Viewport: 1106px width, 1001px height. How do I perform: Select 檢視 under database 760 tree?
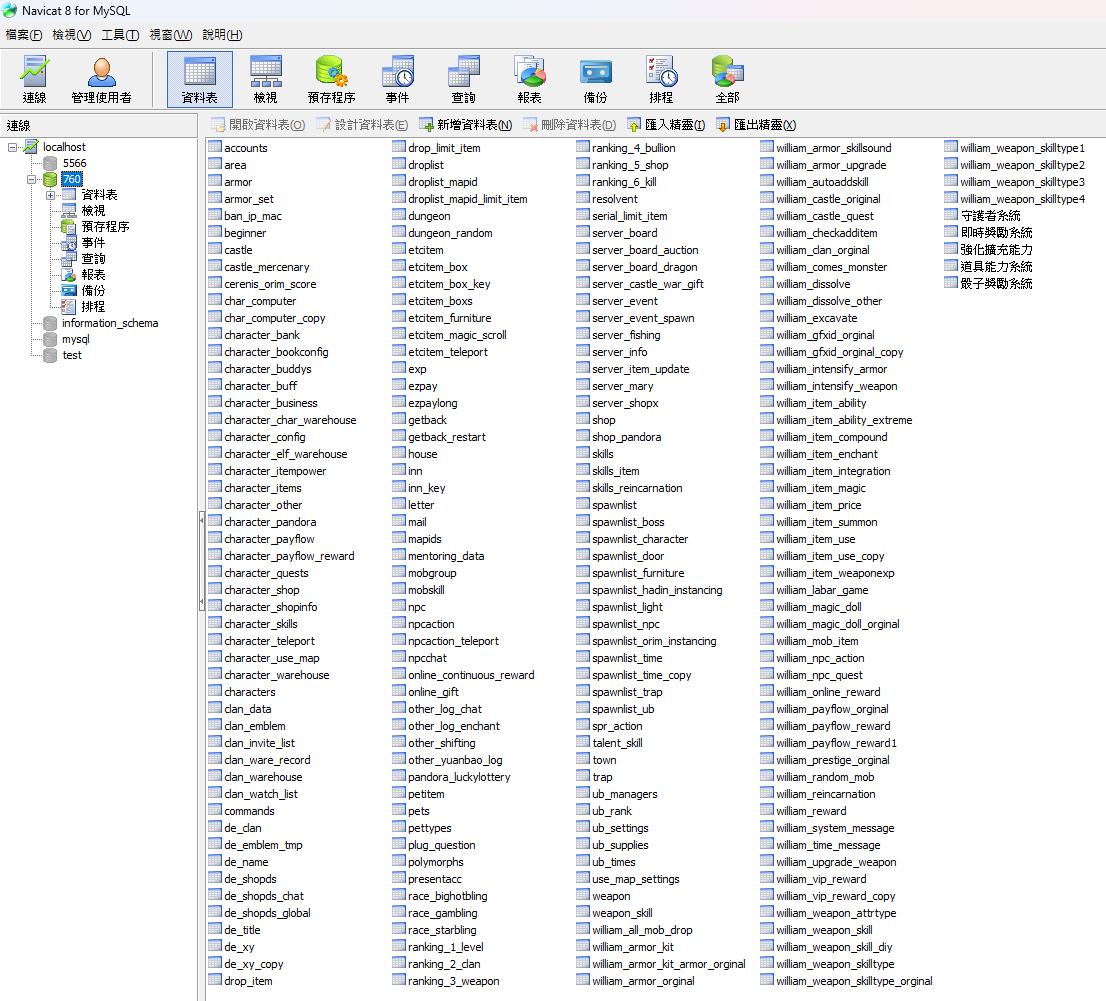[93, 211]
